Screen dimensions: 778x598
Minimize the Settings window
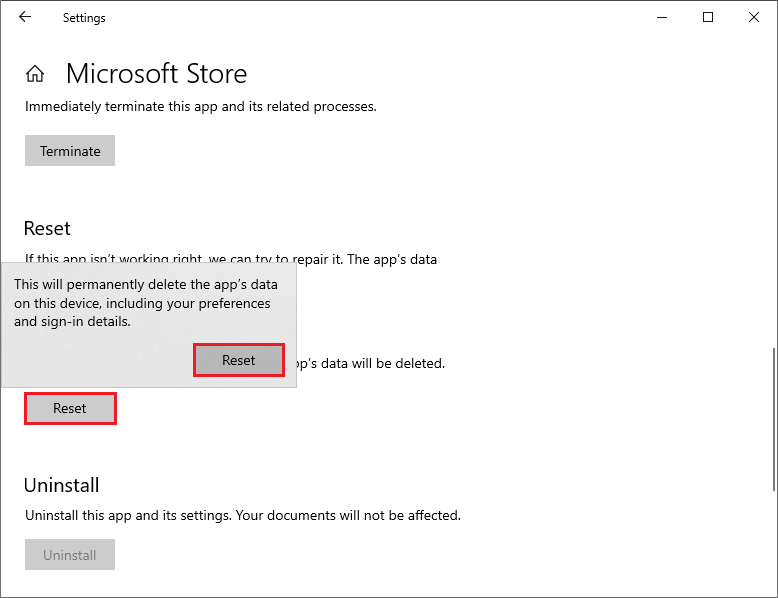pyautogui.click(x=662, y=17)
